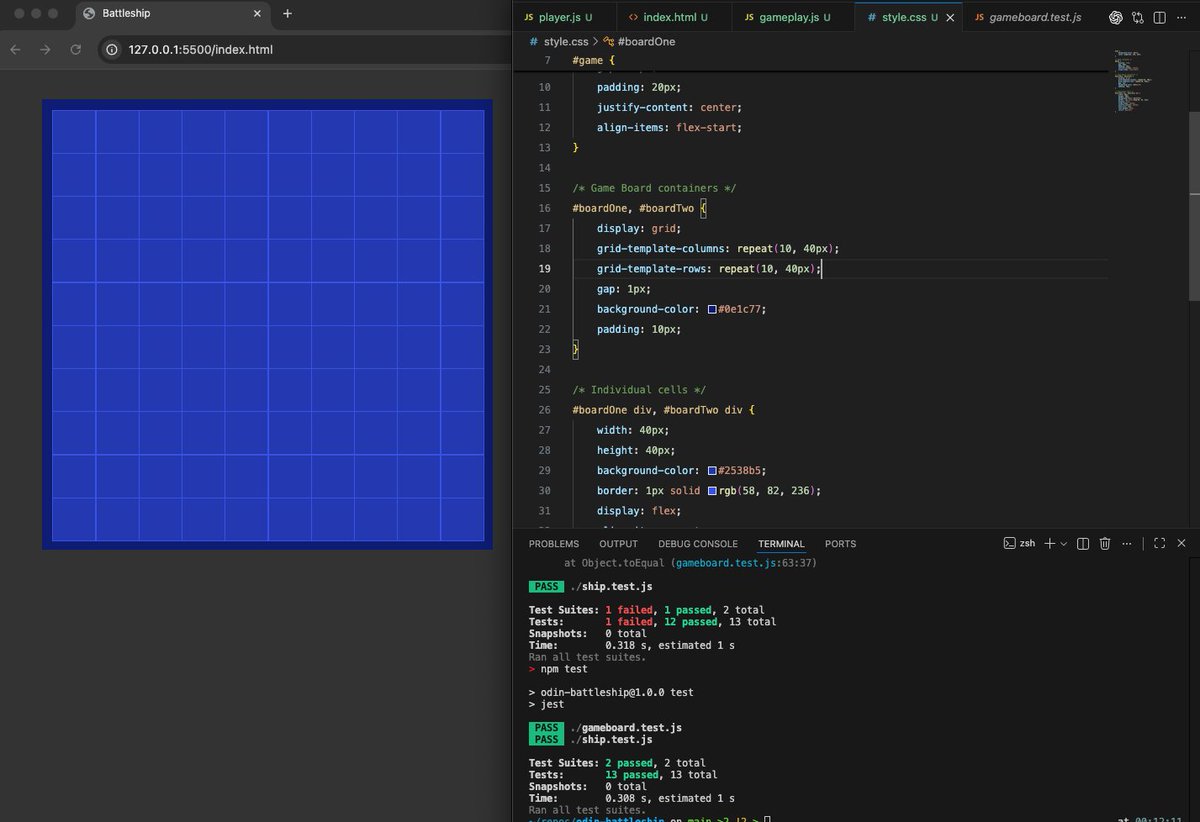Open the ChatGPT icon in editor toolbar
Screen dimensions: 1200x822
pos(1116,17)
